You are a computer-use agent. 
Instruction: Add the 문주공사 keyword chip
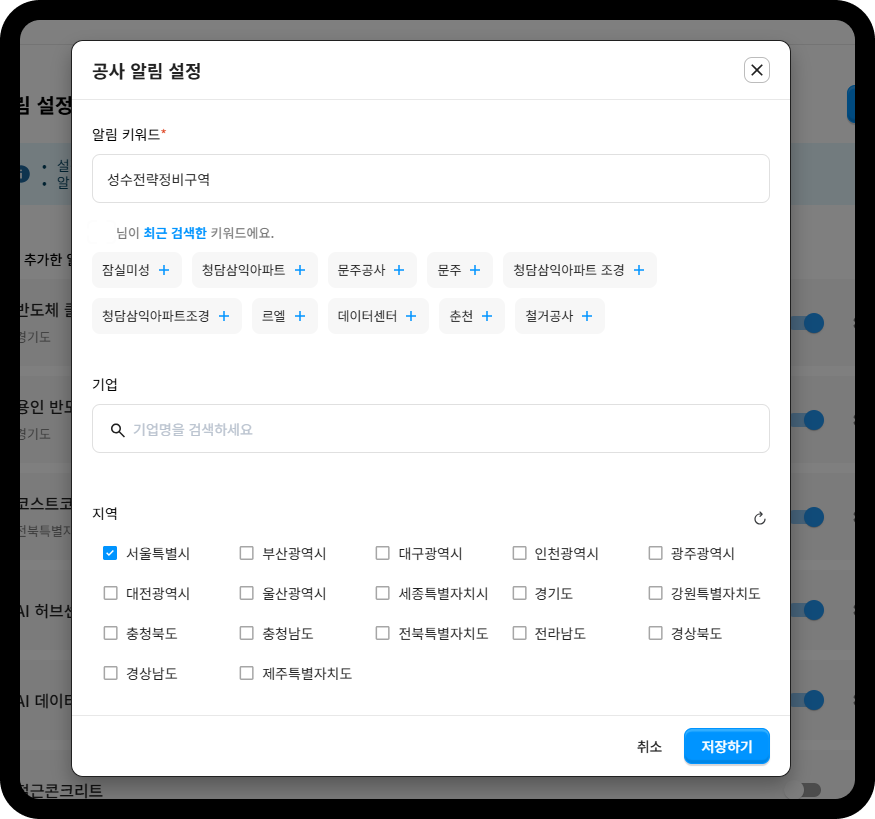(372, 270)
